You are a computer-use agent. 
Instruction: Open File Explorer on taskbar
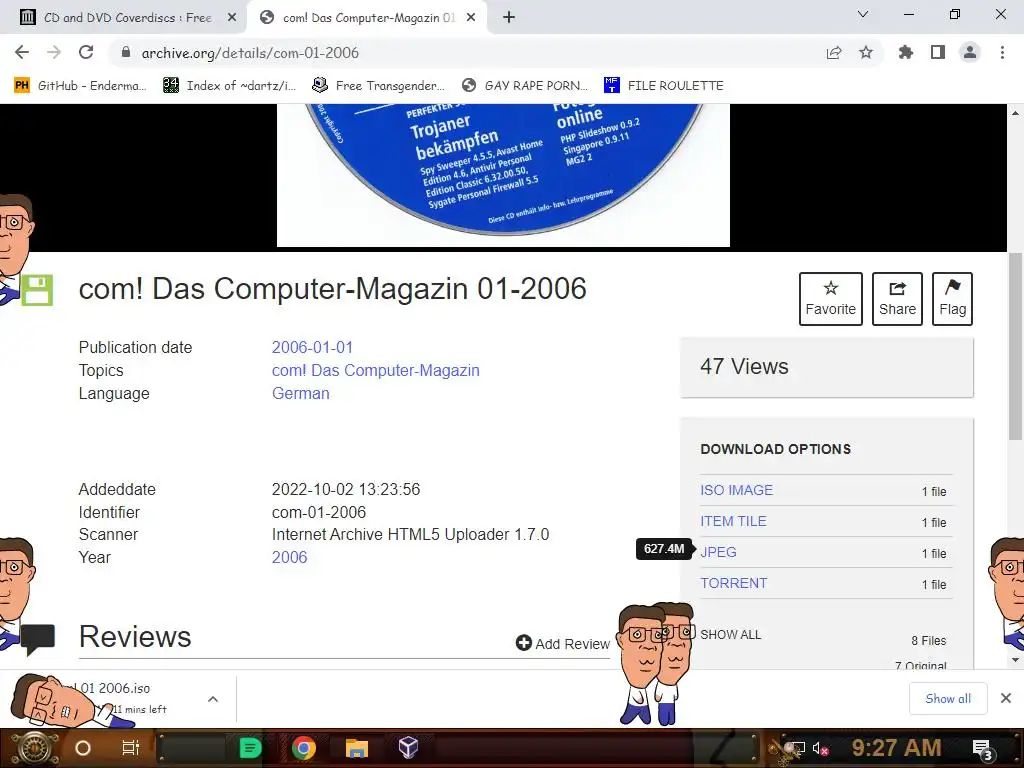tap(357, 748)
